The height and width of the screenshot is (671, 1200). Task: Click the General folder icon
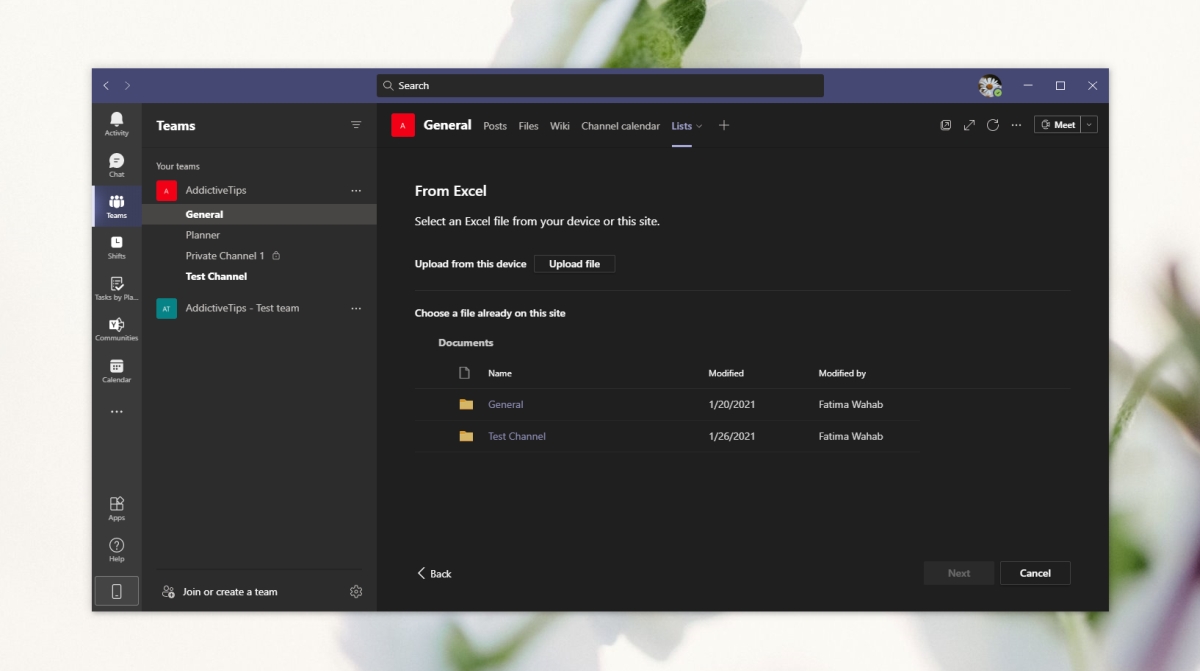point(466,405)
